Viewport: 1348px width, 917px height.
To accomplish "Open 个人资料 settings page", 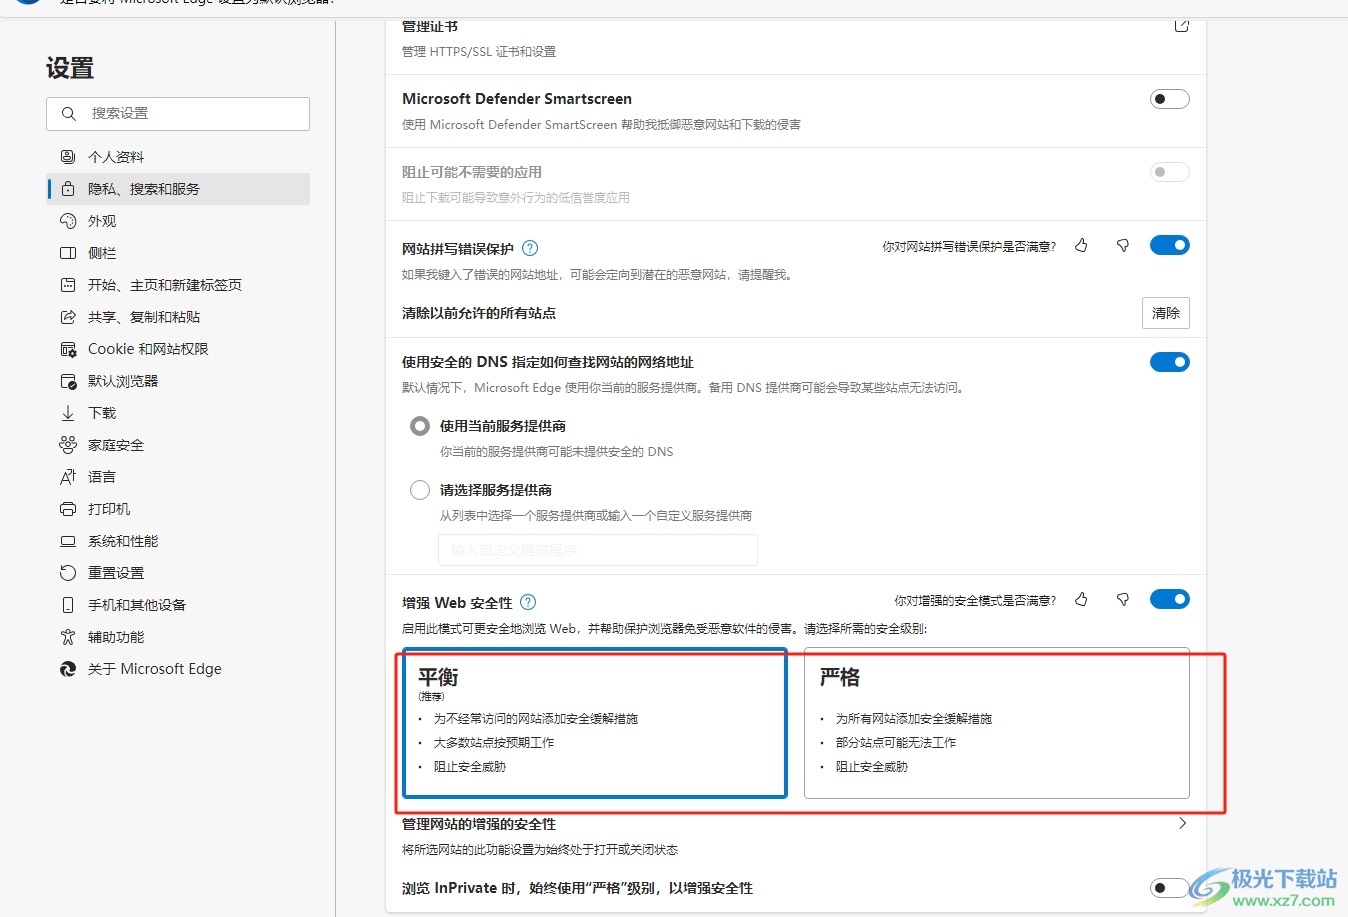I will click(178, 157).
